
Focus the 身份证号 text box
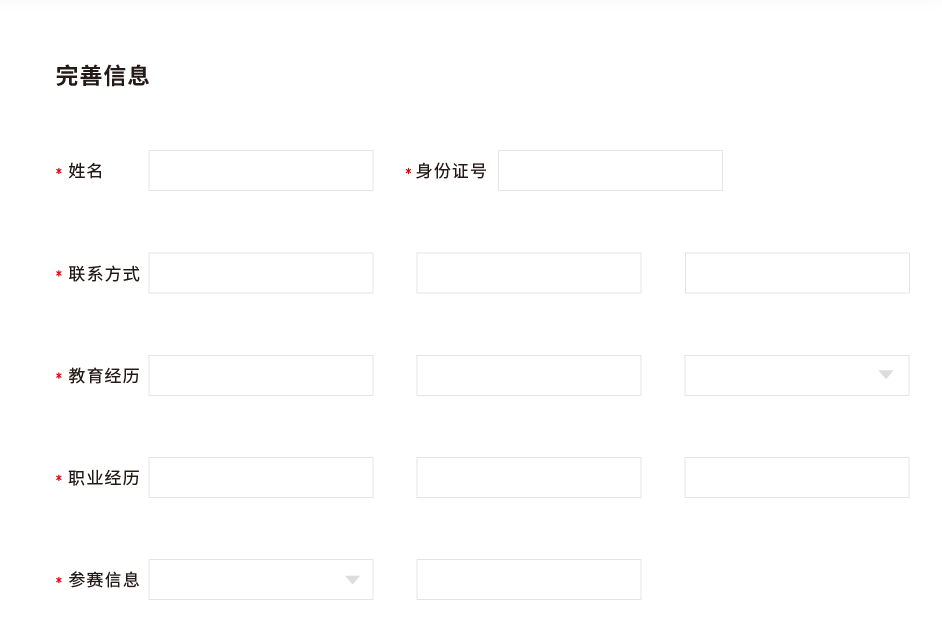pos(610,171)
